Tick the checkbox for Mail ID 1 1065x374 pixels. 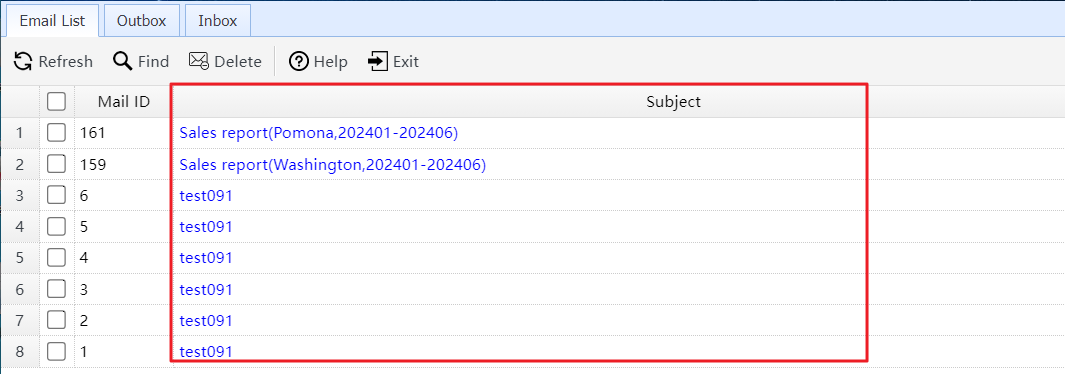tap(56, 352)
